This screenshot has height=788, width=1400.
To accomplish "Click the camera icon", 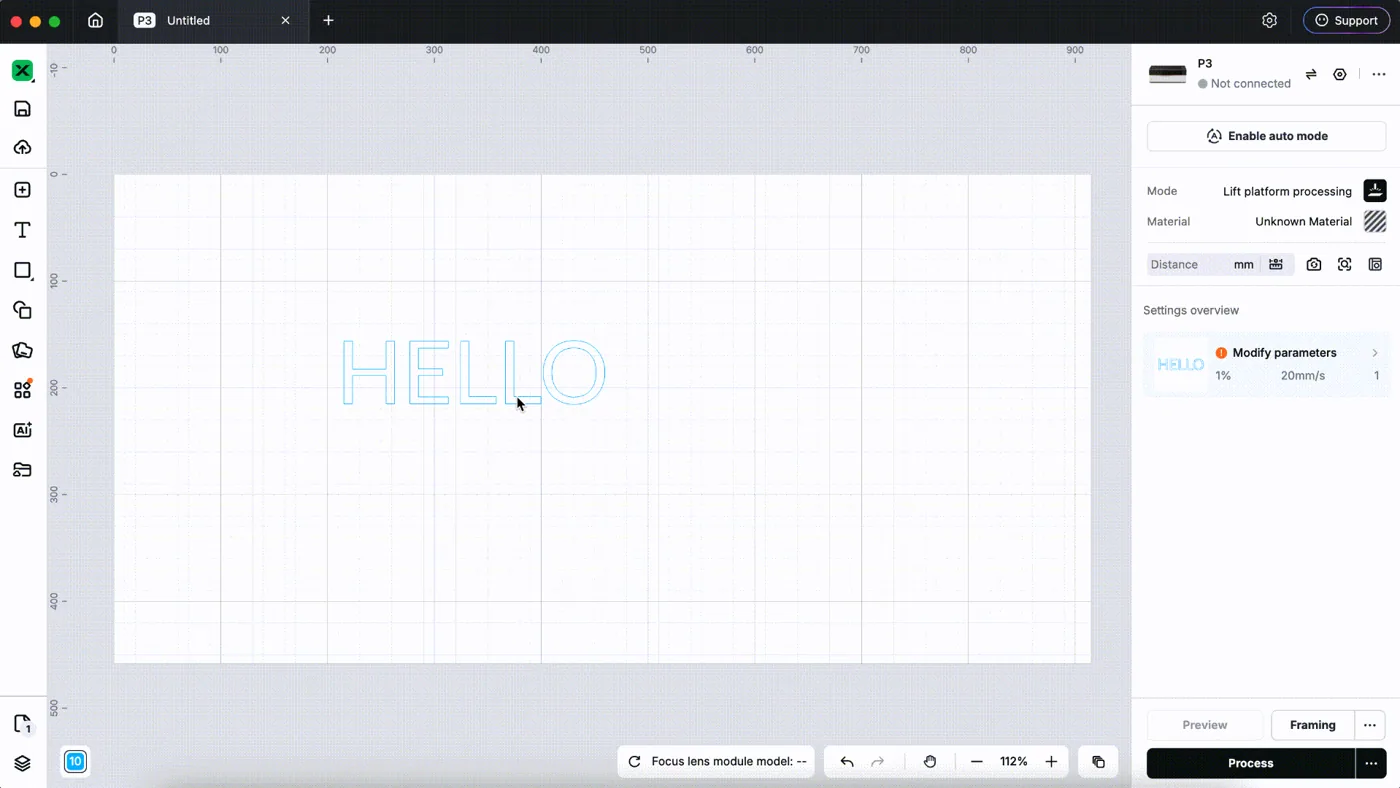I will 1314,264.
